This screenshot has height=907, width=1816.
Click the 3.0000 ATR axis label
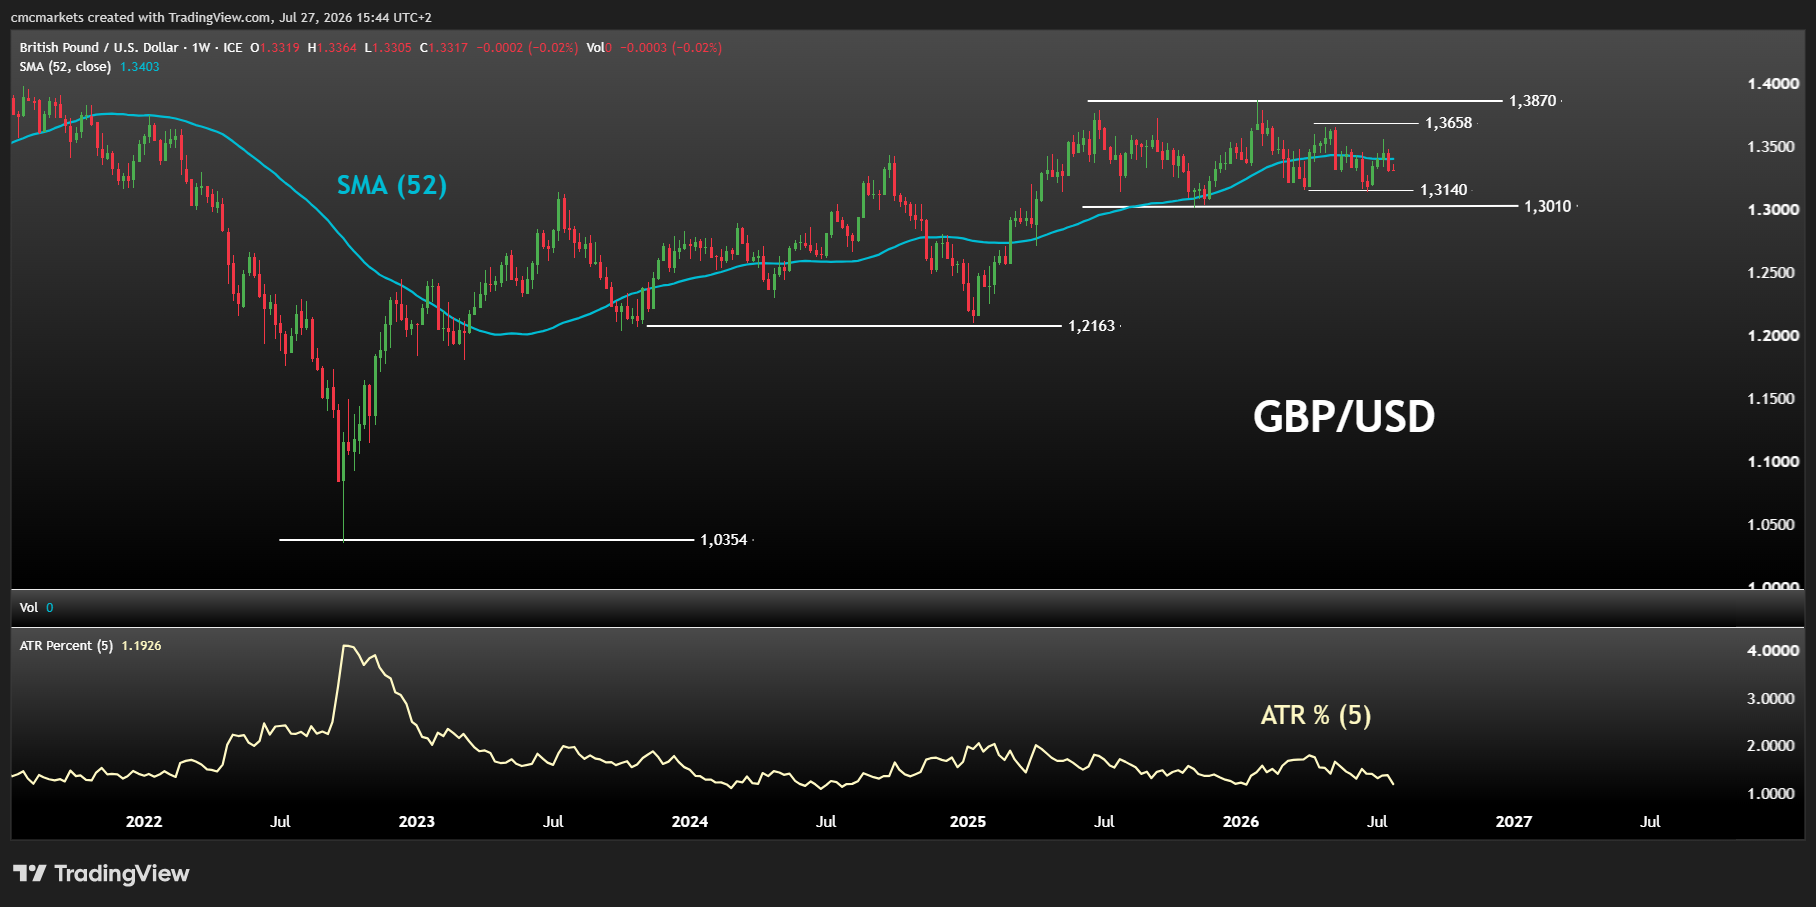(x=1773, y=699)
